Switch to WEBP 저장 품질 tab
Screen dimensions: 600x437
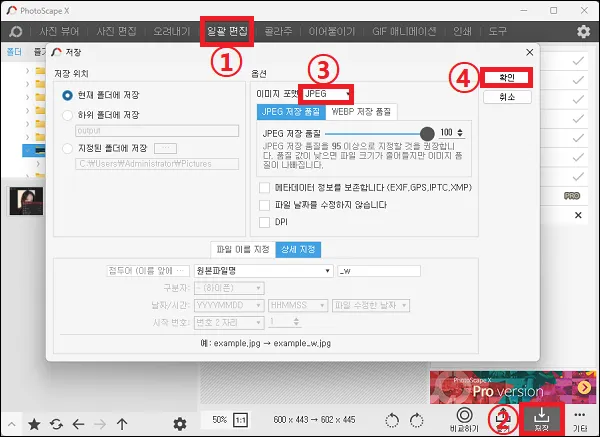pyautogui.click(x=361, y=112)
